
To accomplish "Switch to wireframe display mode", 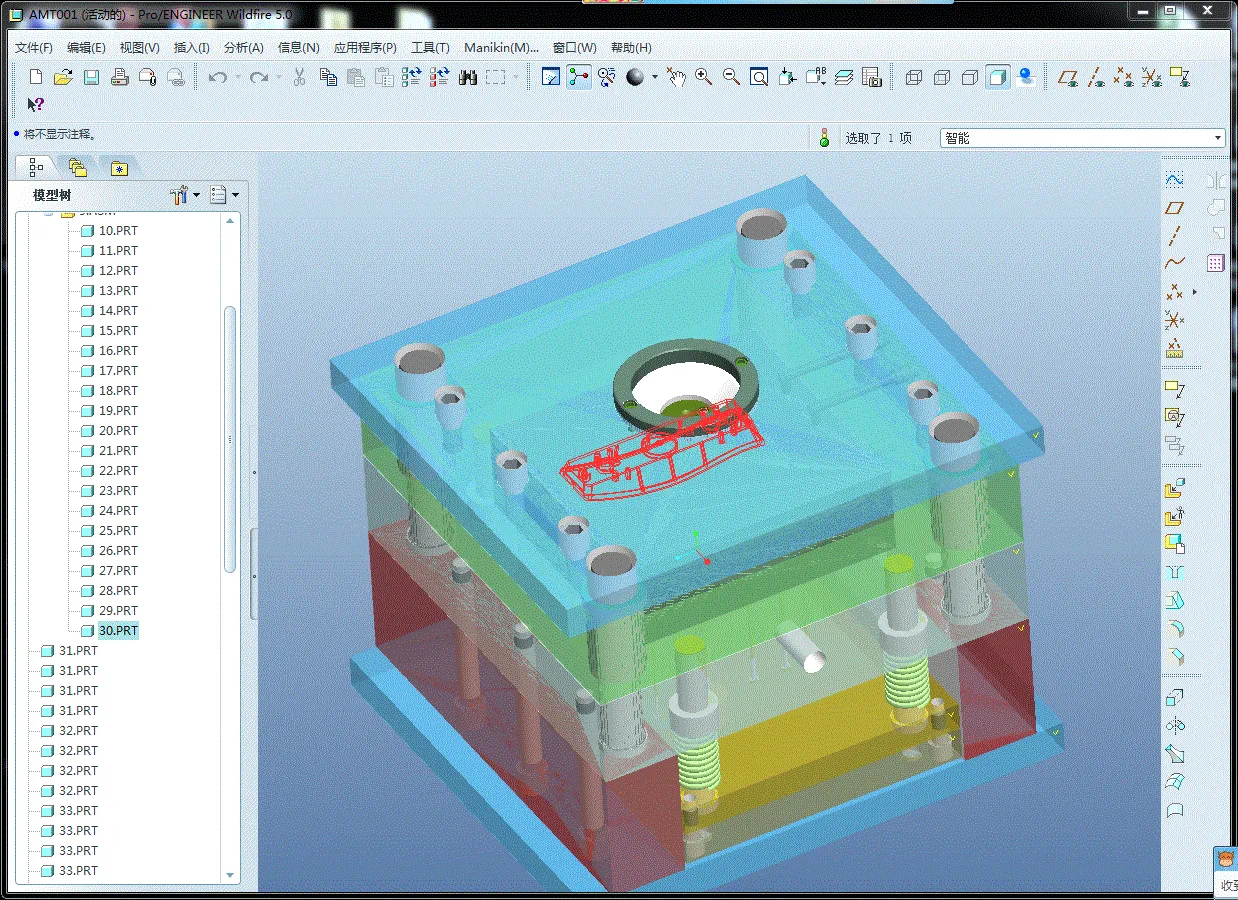I will tap(913, 77).
